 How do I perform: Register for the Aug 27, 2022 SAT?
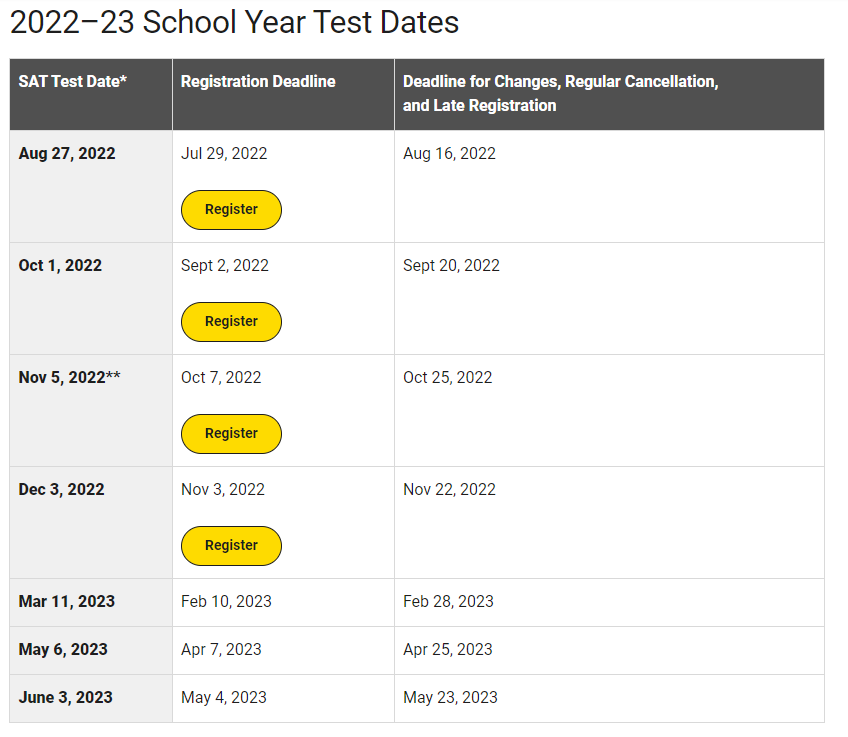(231, 210)
